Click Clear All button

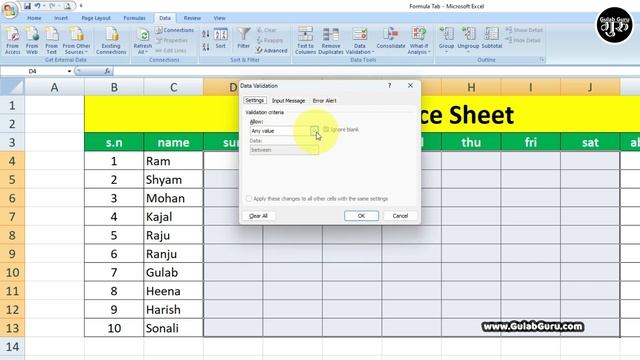[258, 216]
